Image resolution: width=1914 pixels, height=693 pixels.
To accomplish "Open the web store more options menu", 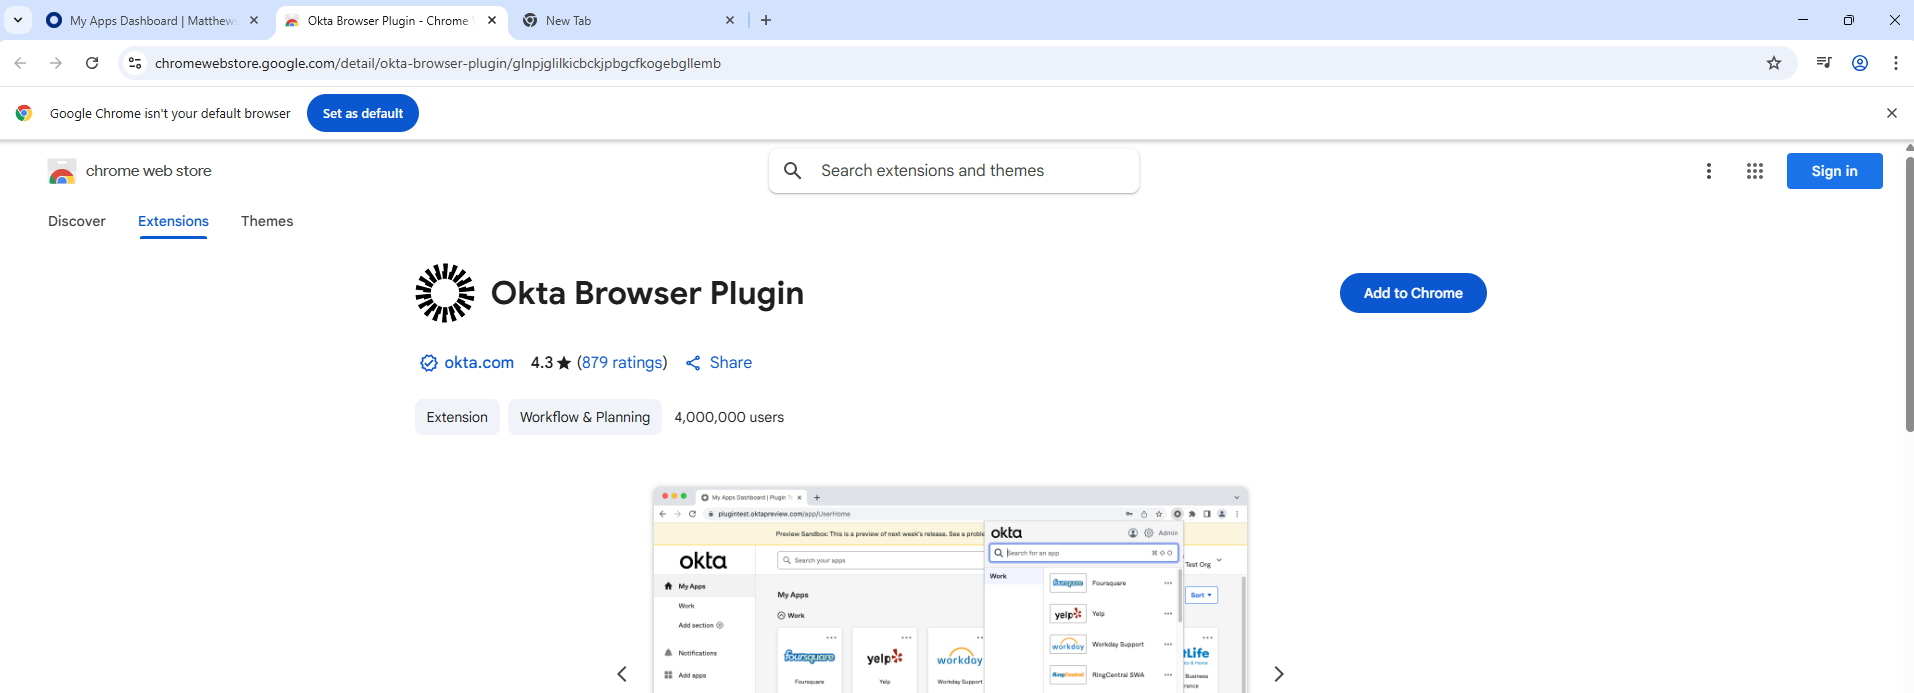I will [1709, 171].
